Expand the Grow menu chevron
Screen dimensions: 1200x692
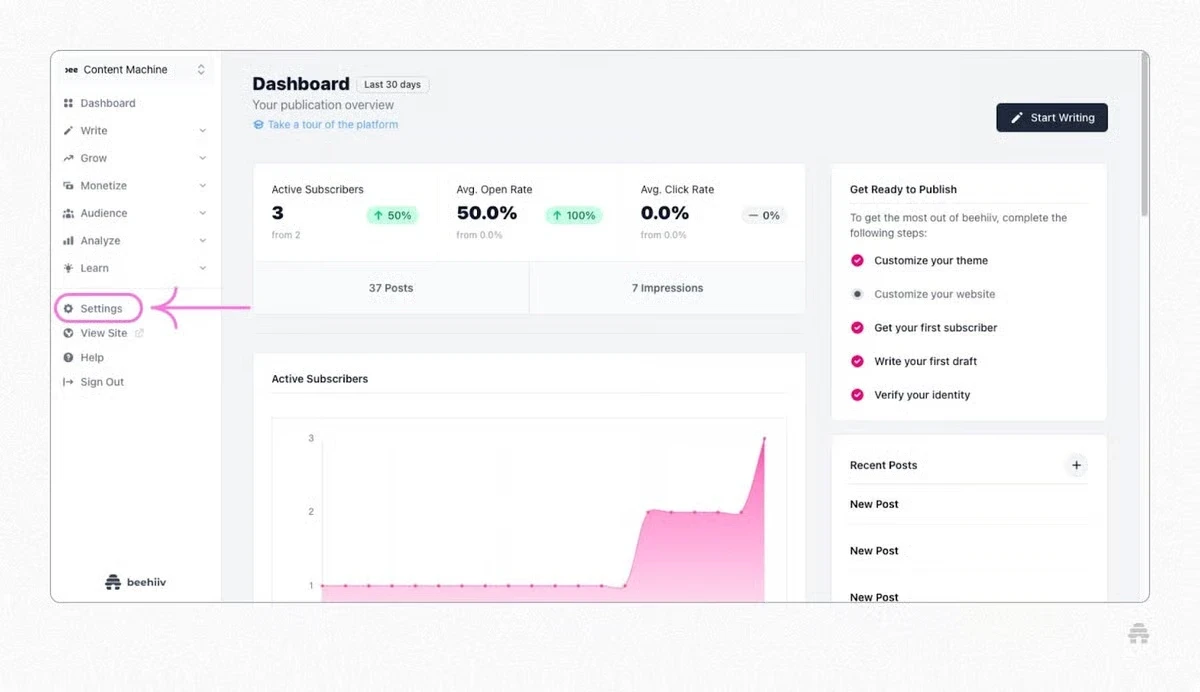point(202,158)
